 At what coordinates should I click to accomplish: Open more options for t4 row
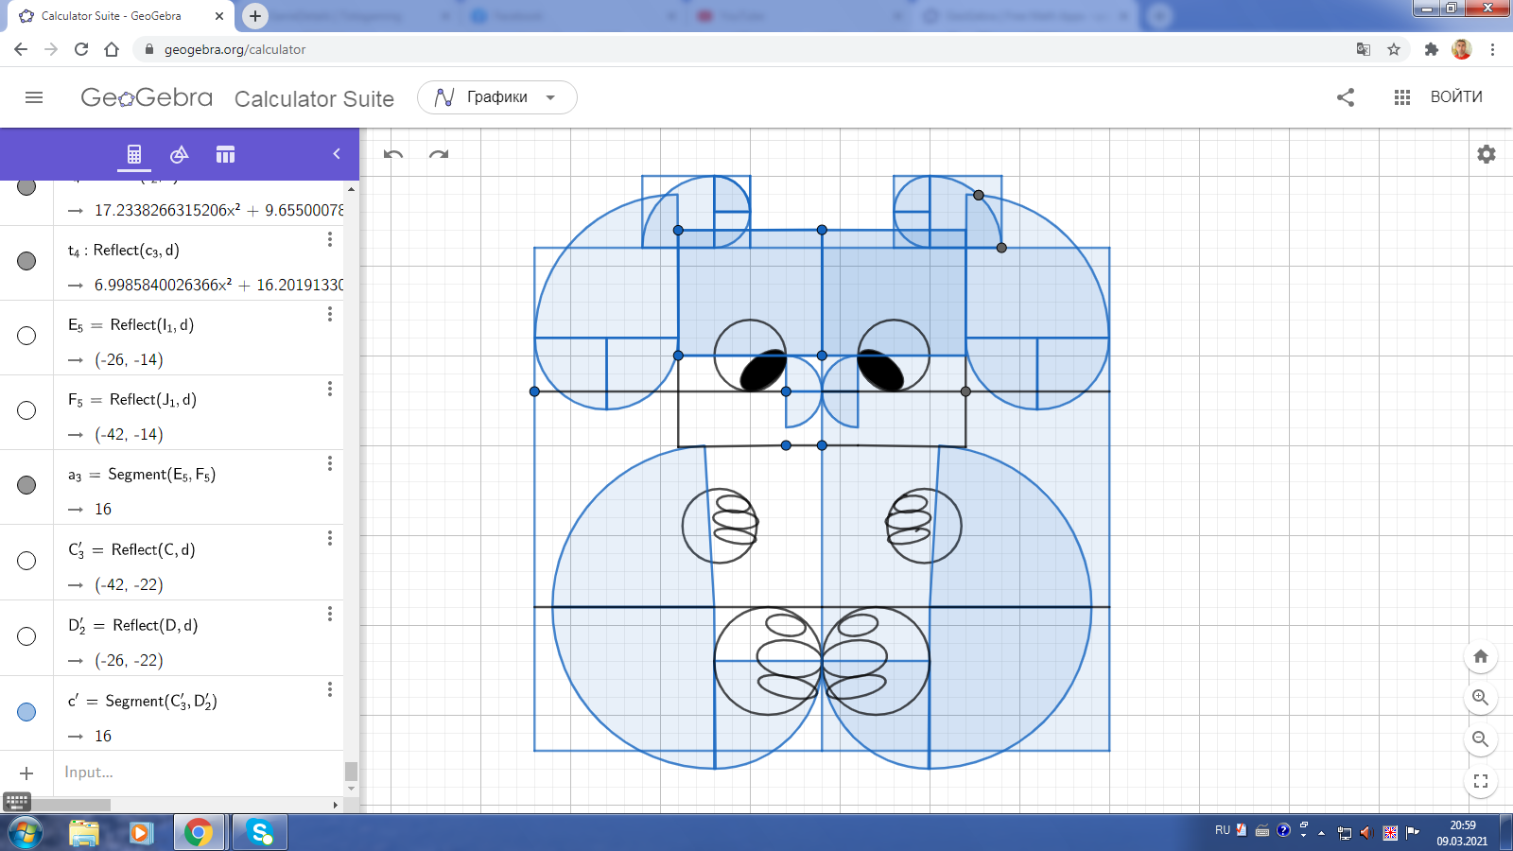click(330, 240)
